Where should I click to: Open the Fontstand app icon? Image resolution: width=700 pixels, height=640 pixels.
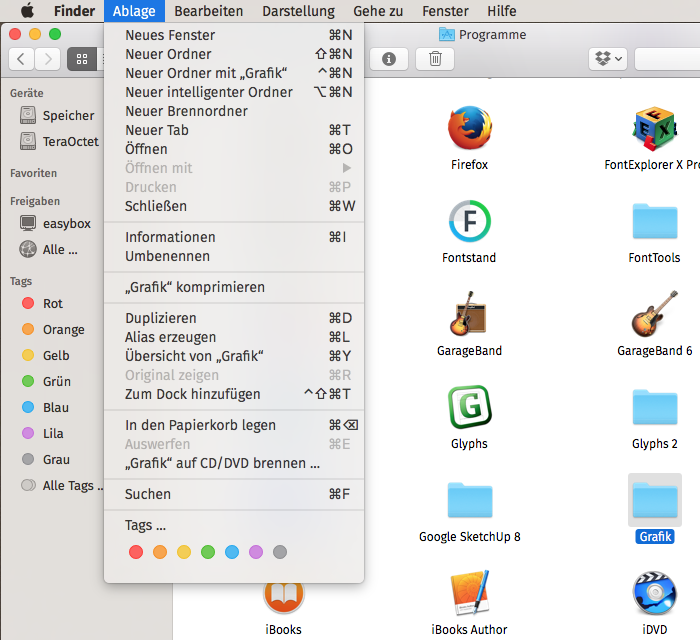pos(469,221)
